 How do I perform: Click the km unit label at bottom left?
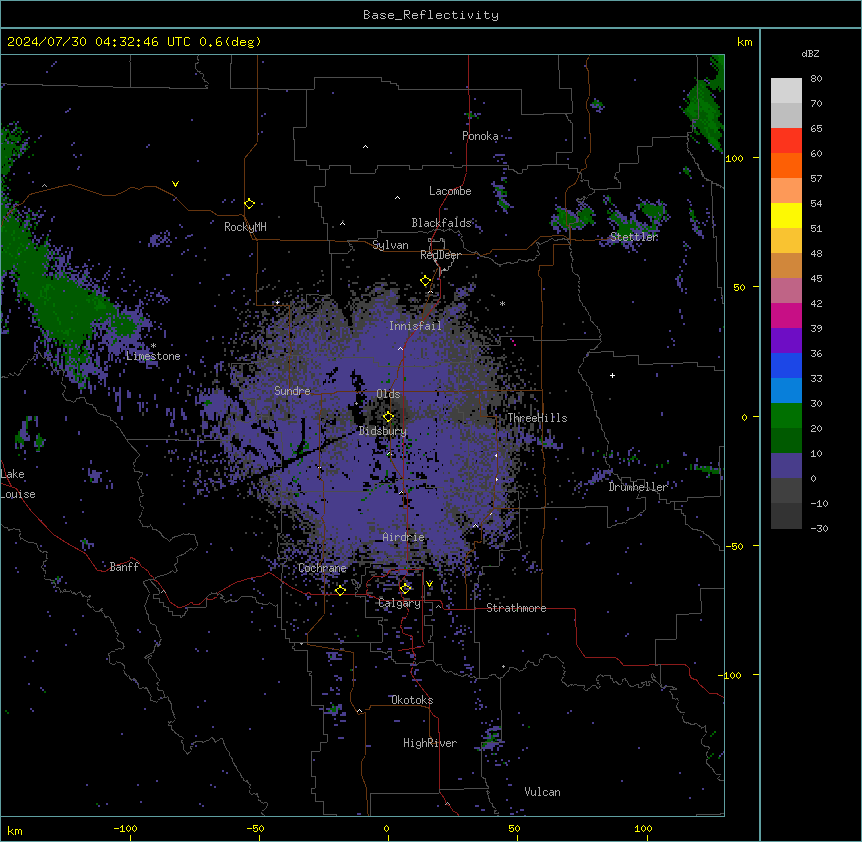[14, 830]
